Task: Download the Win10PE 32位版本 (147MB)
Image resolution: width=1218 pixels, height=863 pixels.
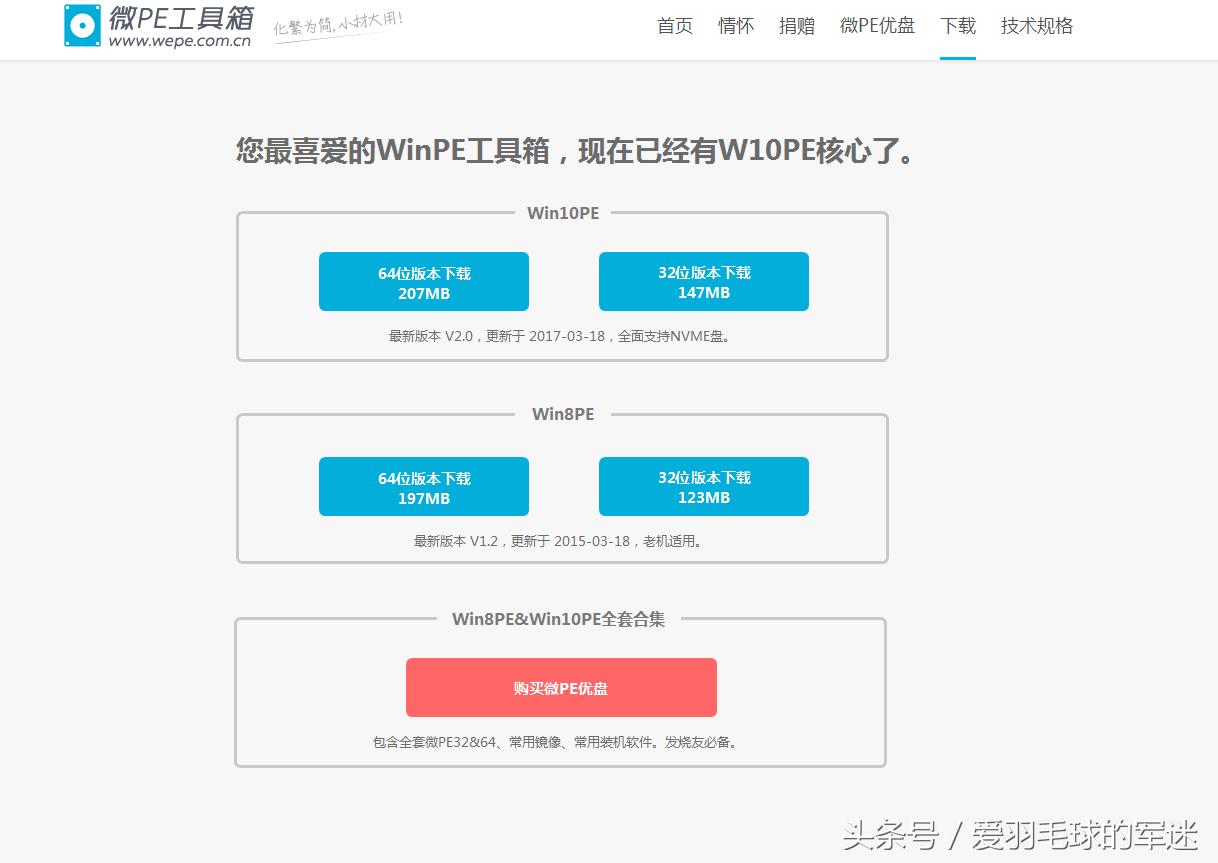Action: coord(703,282)
